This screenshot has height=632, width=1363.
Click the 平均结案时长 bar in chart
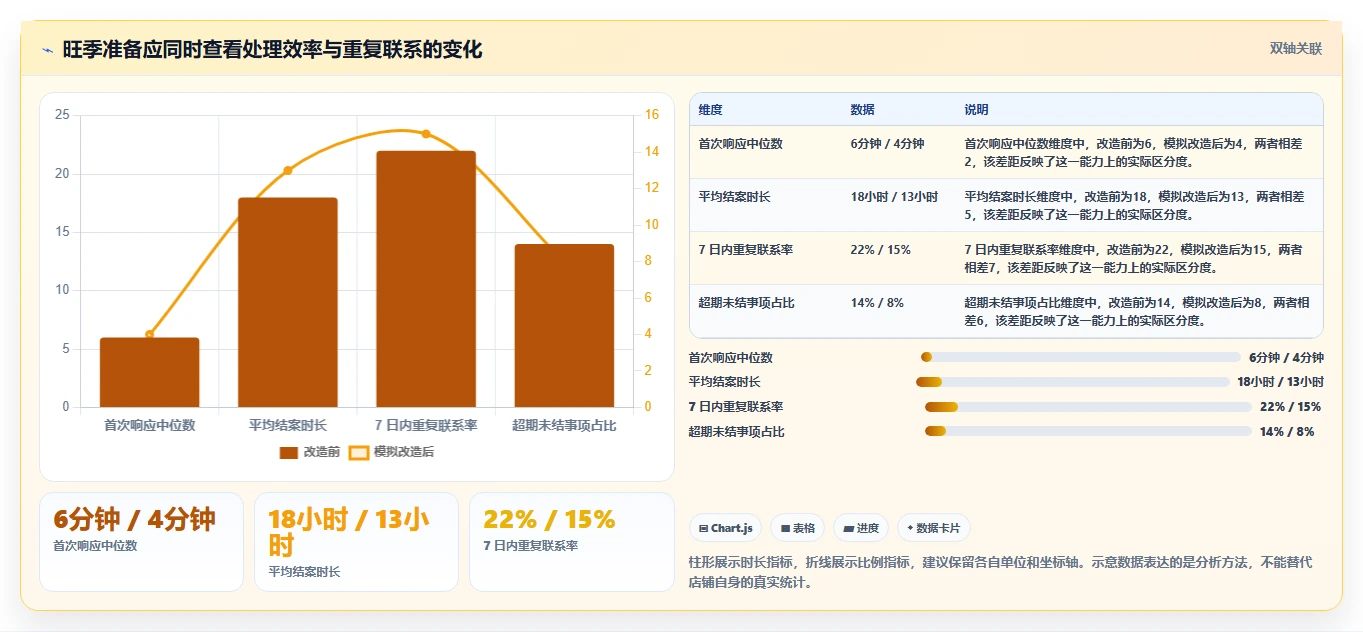pos(288,302)
